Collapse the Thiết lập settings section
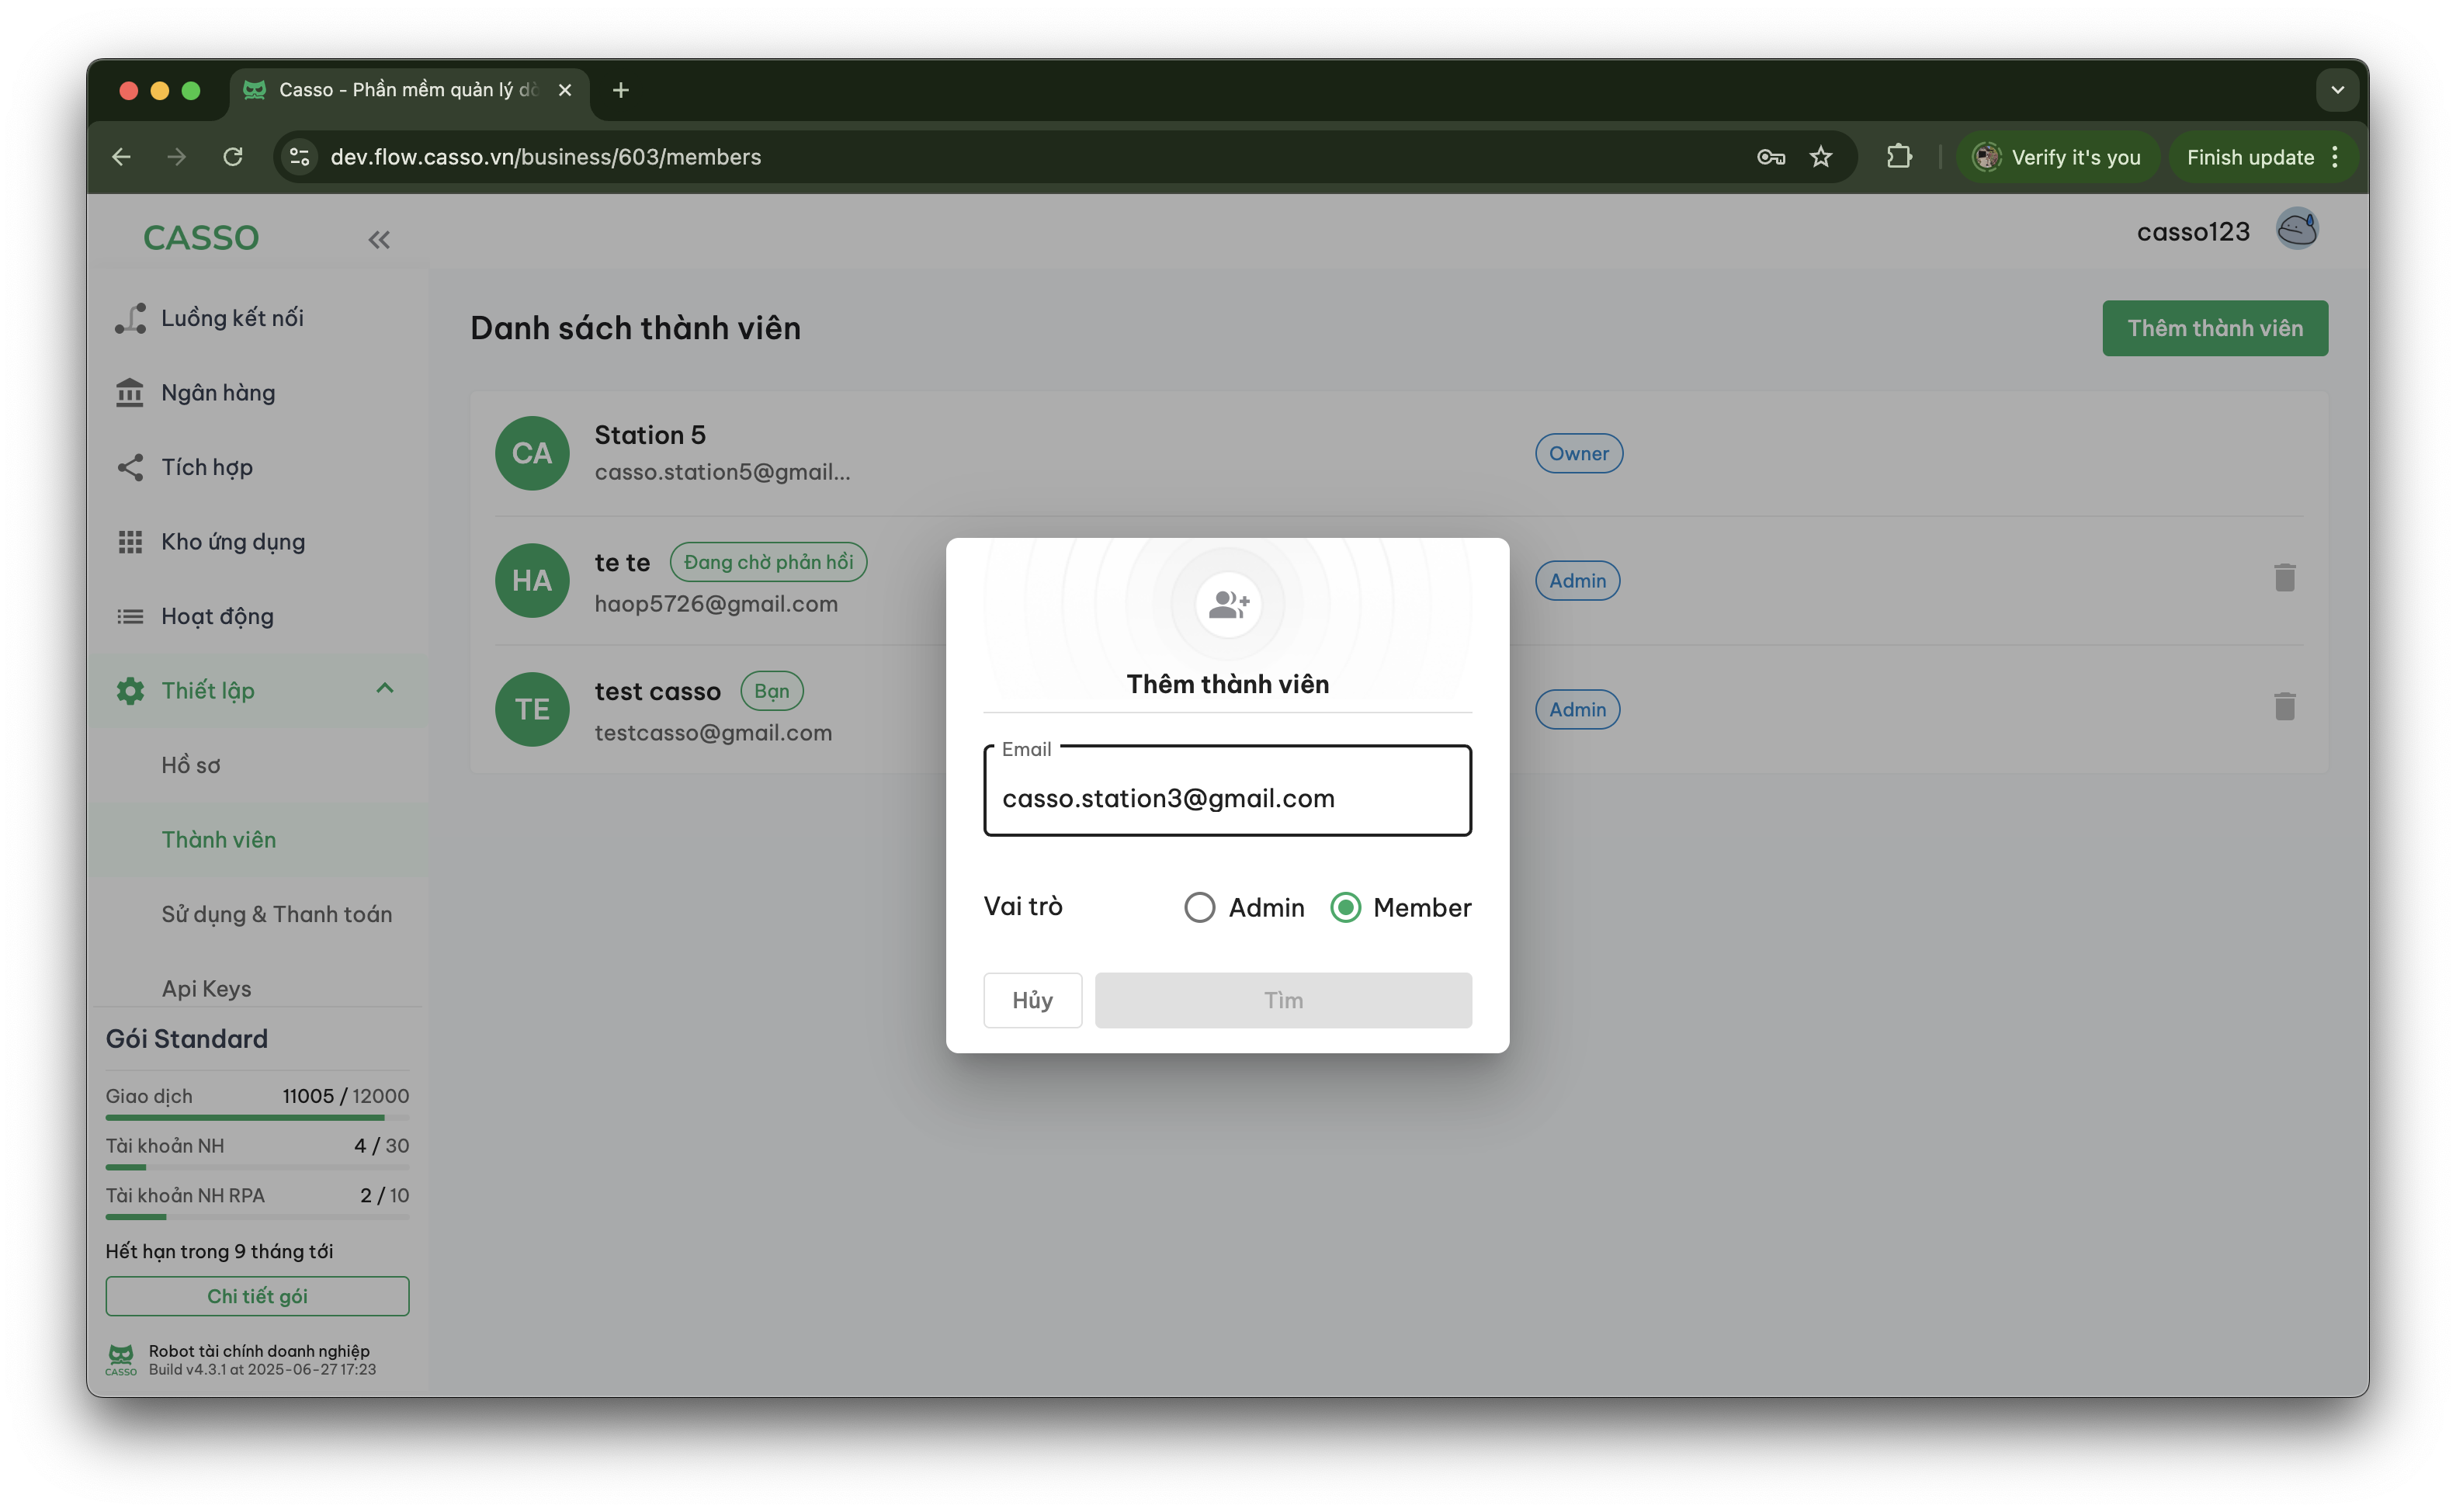 click(385, 689)
